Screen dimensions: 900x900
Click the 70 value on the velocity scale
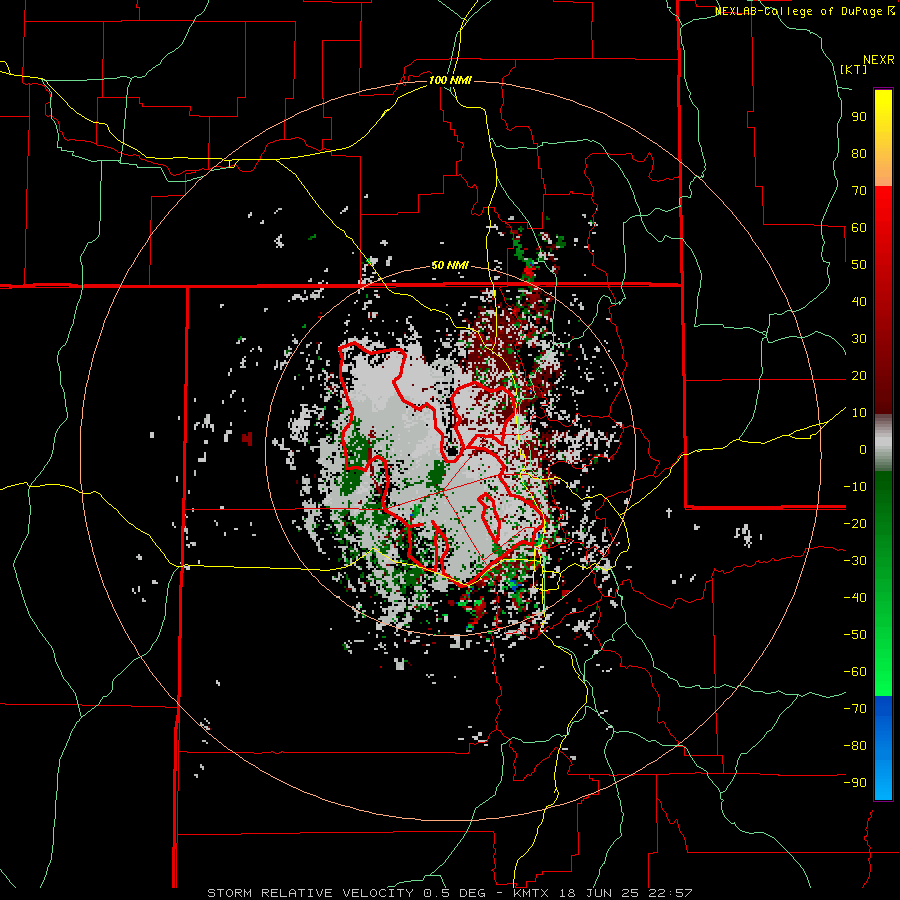tap(859, 191)
